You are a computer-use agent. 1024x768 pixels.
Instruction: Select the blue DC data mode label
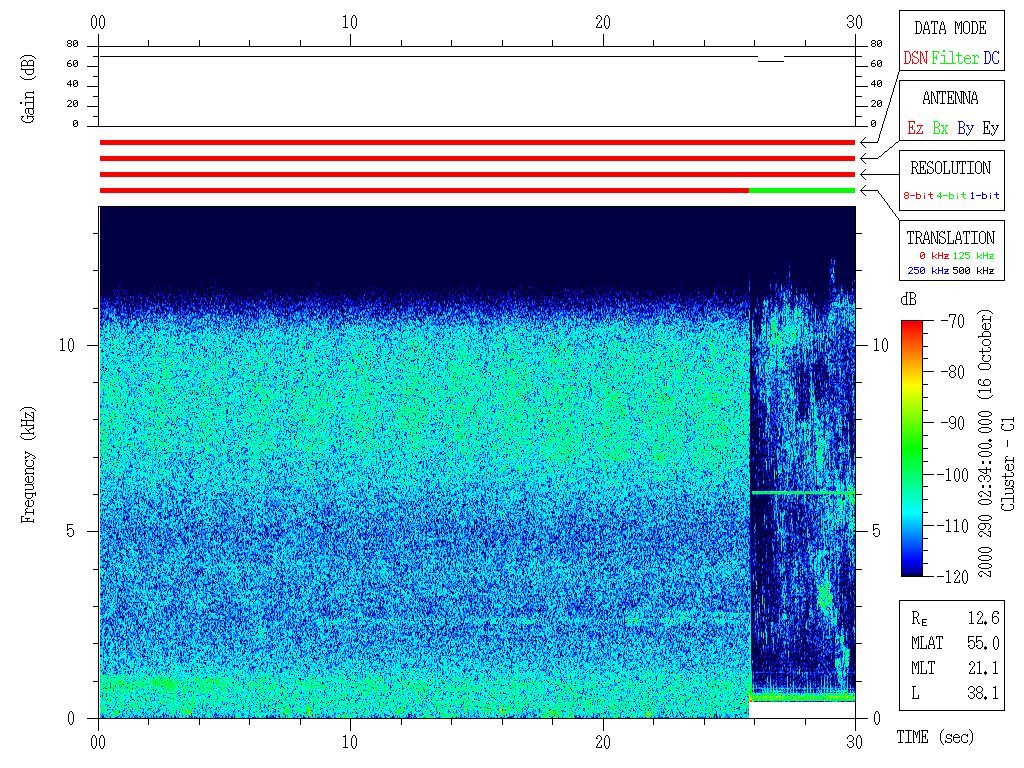[991, 58]
